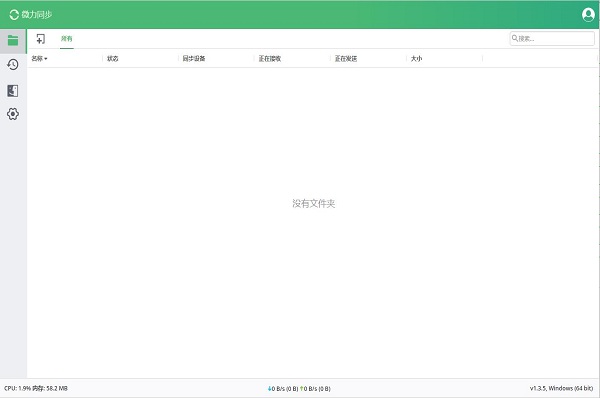Sort by the 正在接收 column header

click(270, 59)
